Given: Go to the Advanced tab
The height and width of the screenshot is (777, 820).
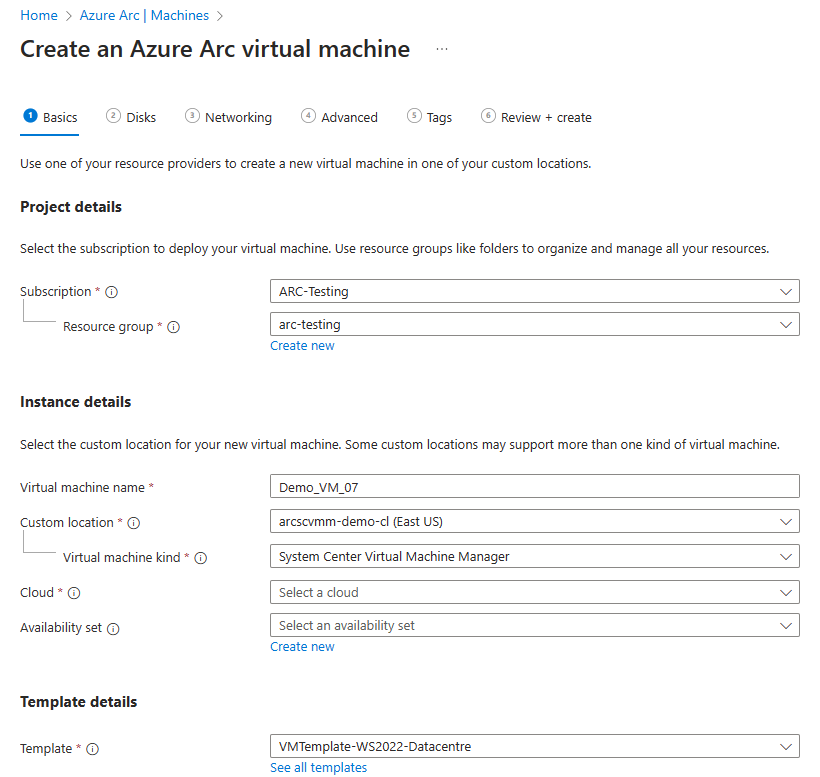Looking at the screenshot, I should [x=339, y=117].
